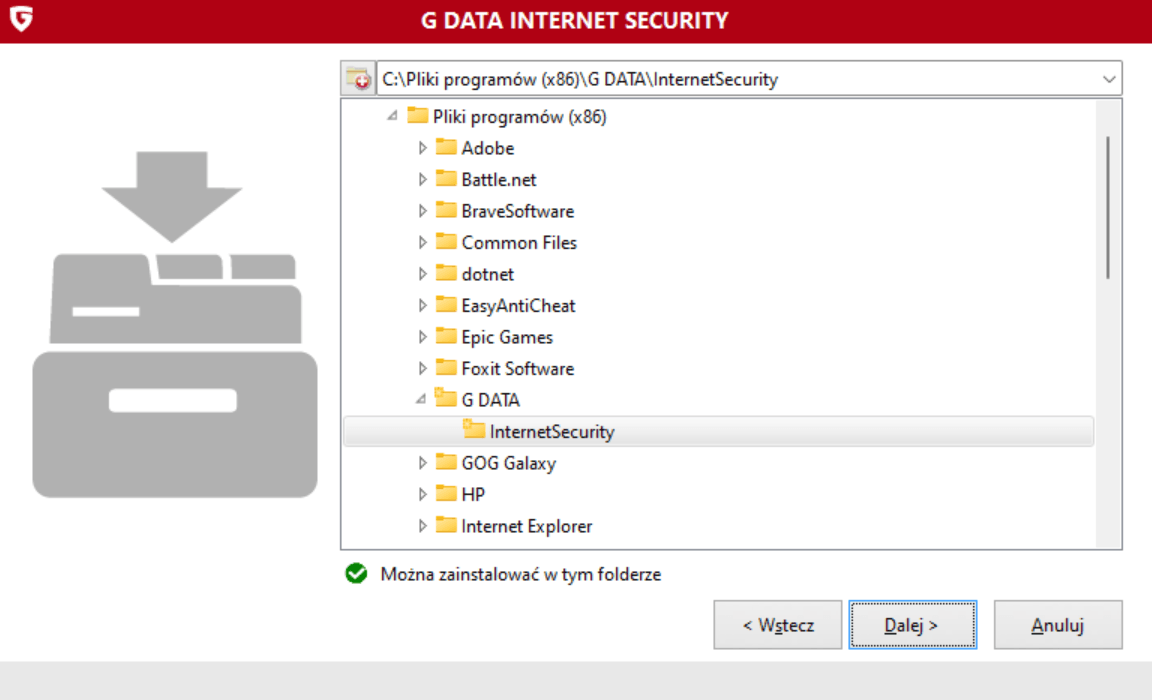Open the installation path dropdown
This screenshot has width=1152, height=700.
coord(1108,78)
